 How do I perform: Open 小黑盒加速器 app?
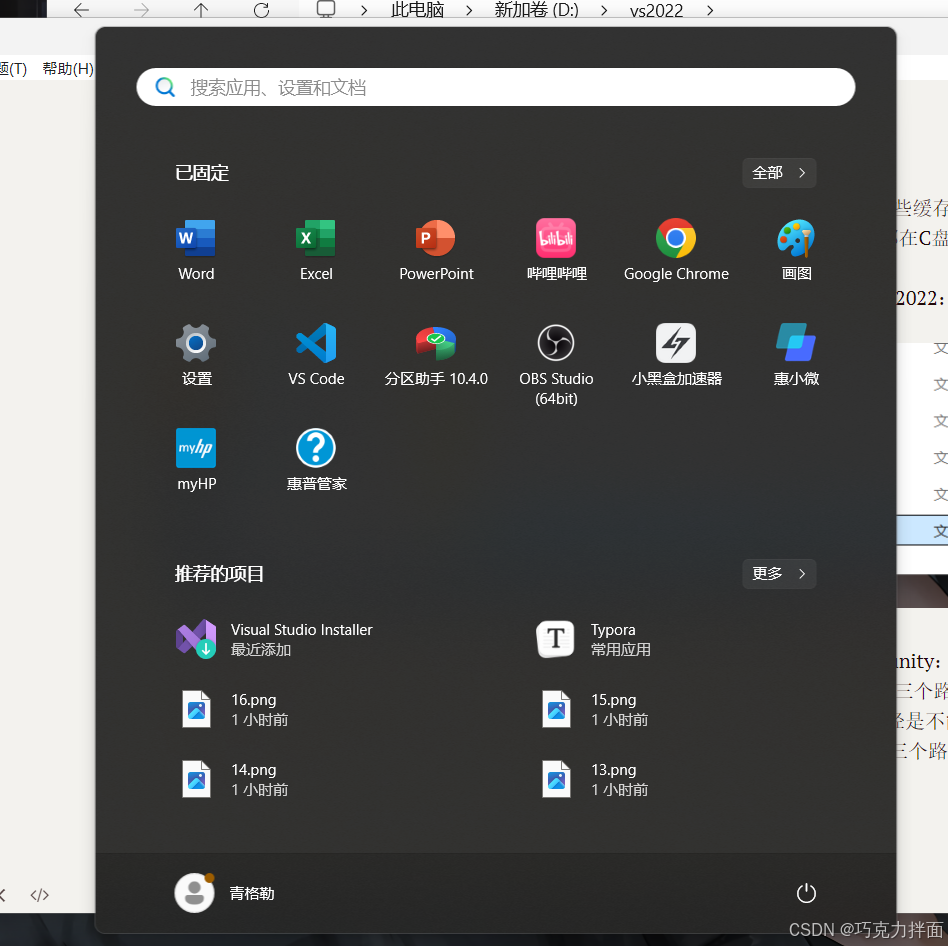(x=676, y=355)
